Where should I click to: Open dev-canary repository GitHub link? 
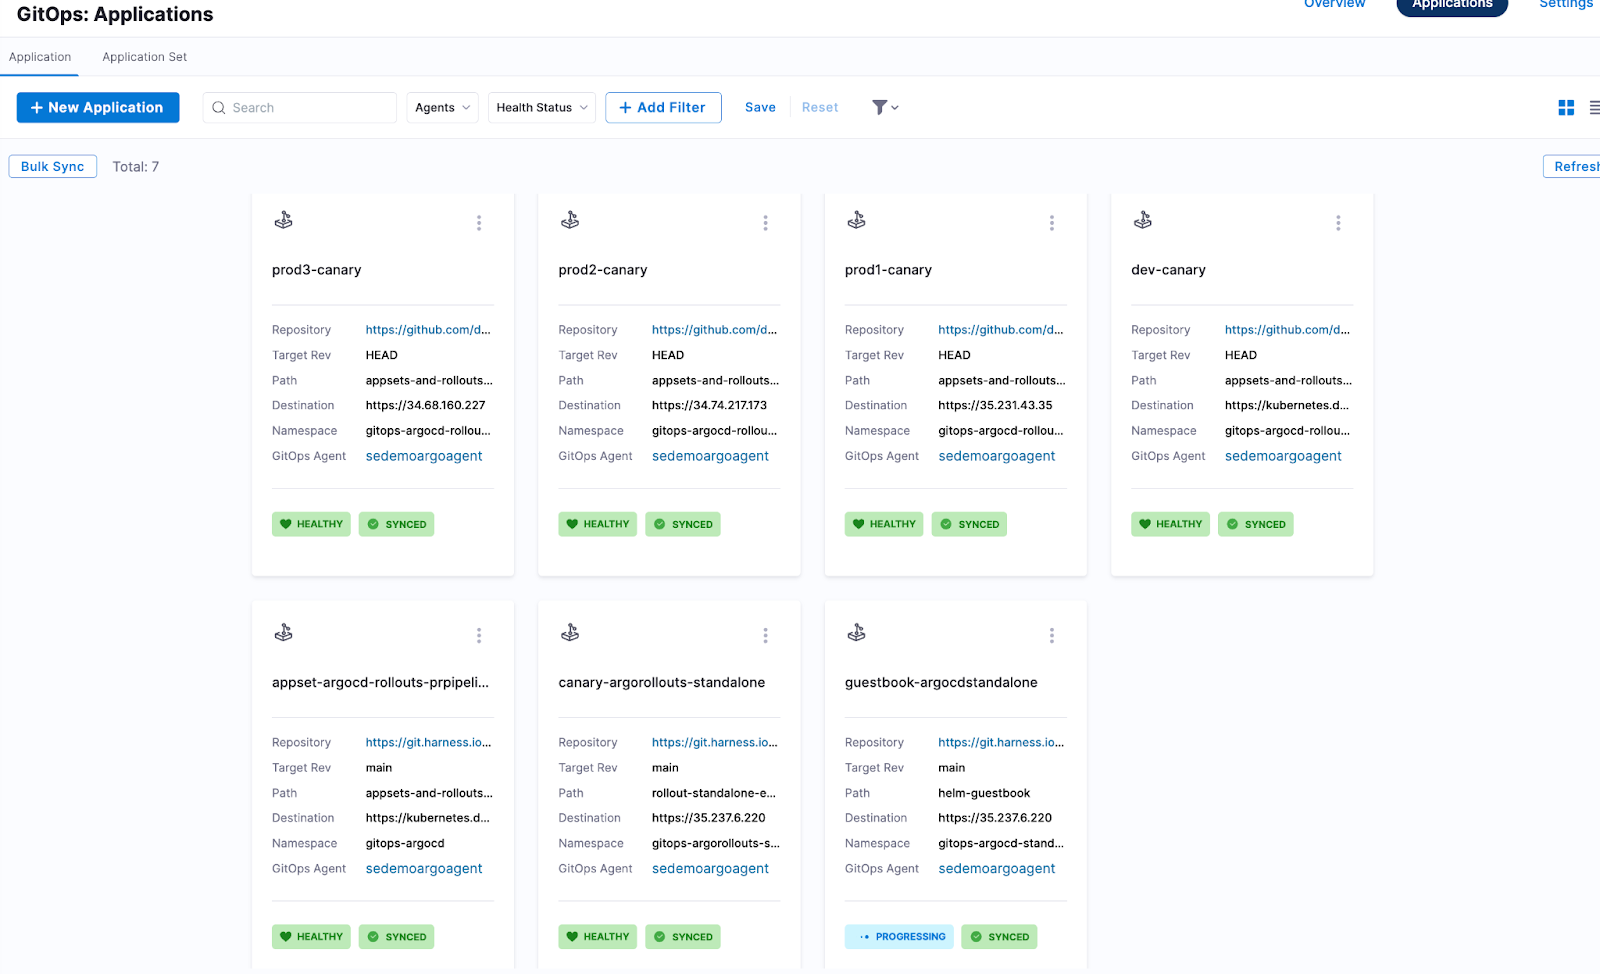(1287, 330)
